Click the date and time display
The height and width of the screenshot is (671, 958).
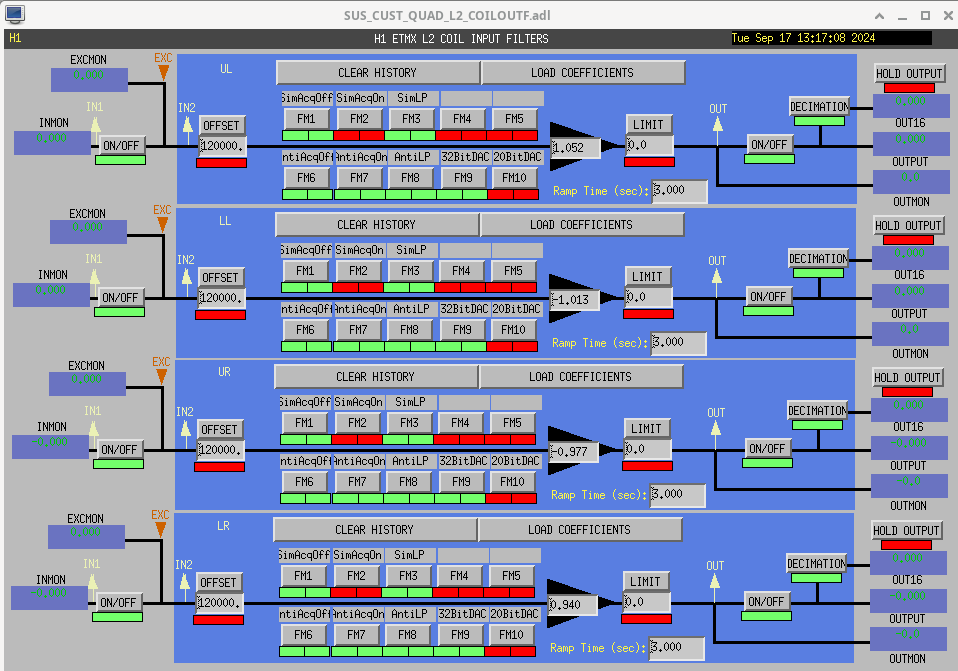tap(831, 38)
